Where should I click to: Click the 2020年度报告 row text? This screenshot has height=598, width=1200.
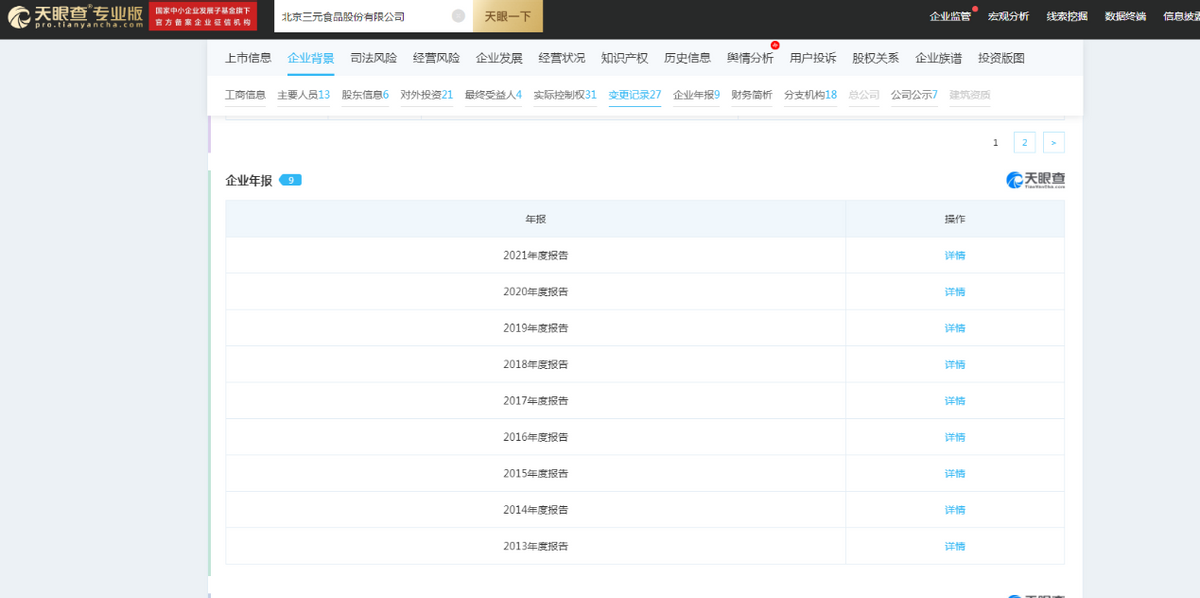pyautogui.click(x=536, y=292)
